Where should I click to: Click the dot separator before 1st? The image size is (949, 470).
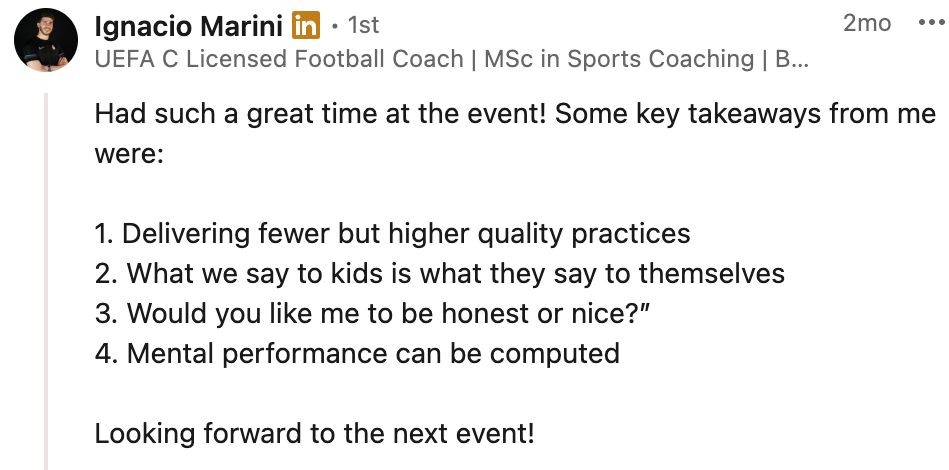tap(333, 25)
